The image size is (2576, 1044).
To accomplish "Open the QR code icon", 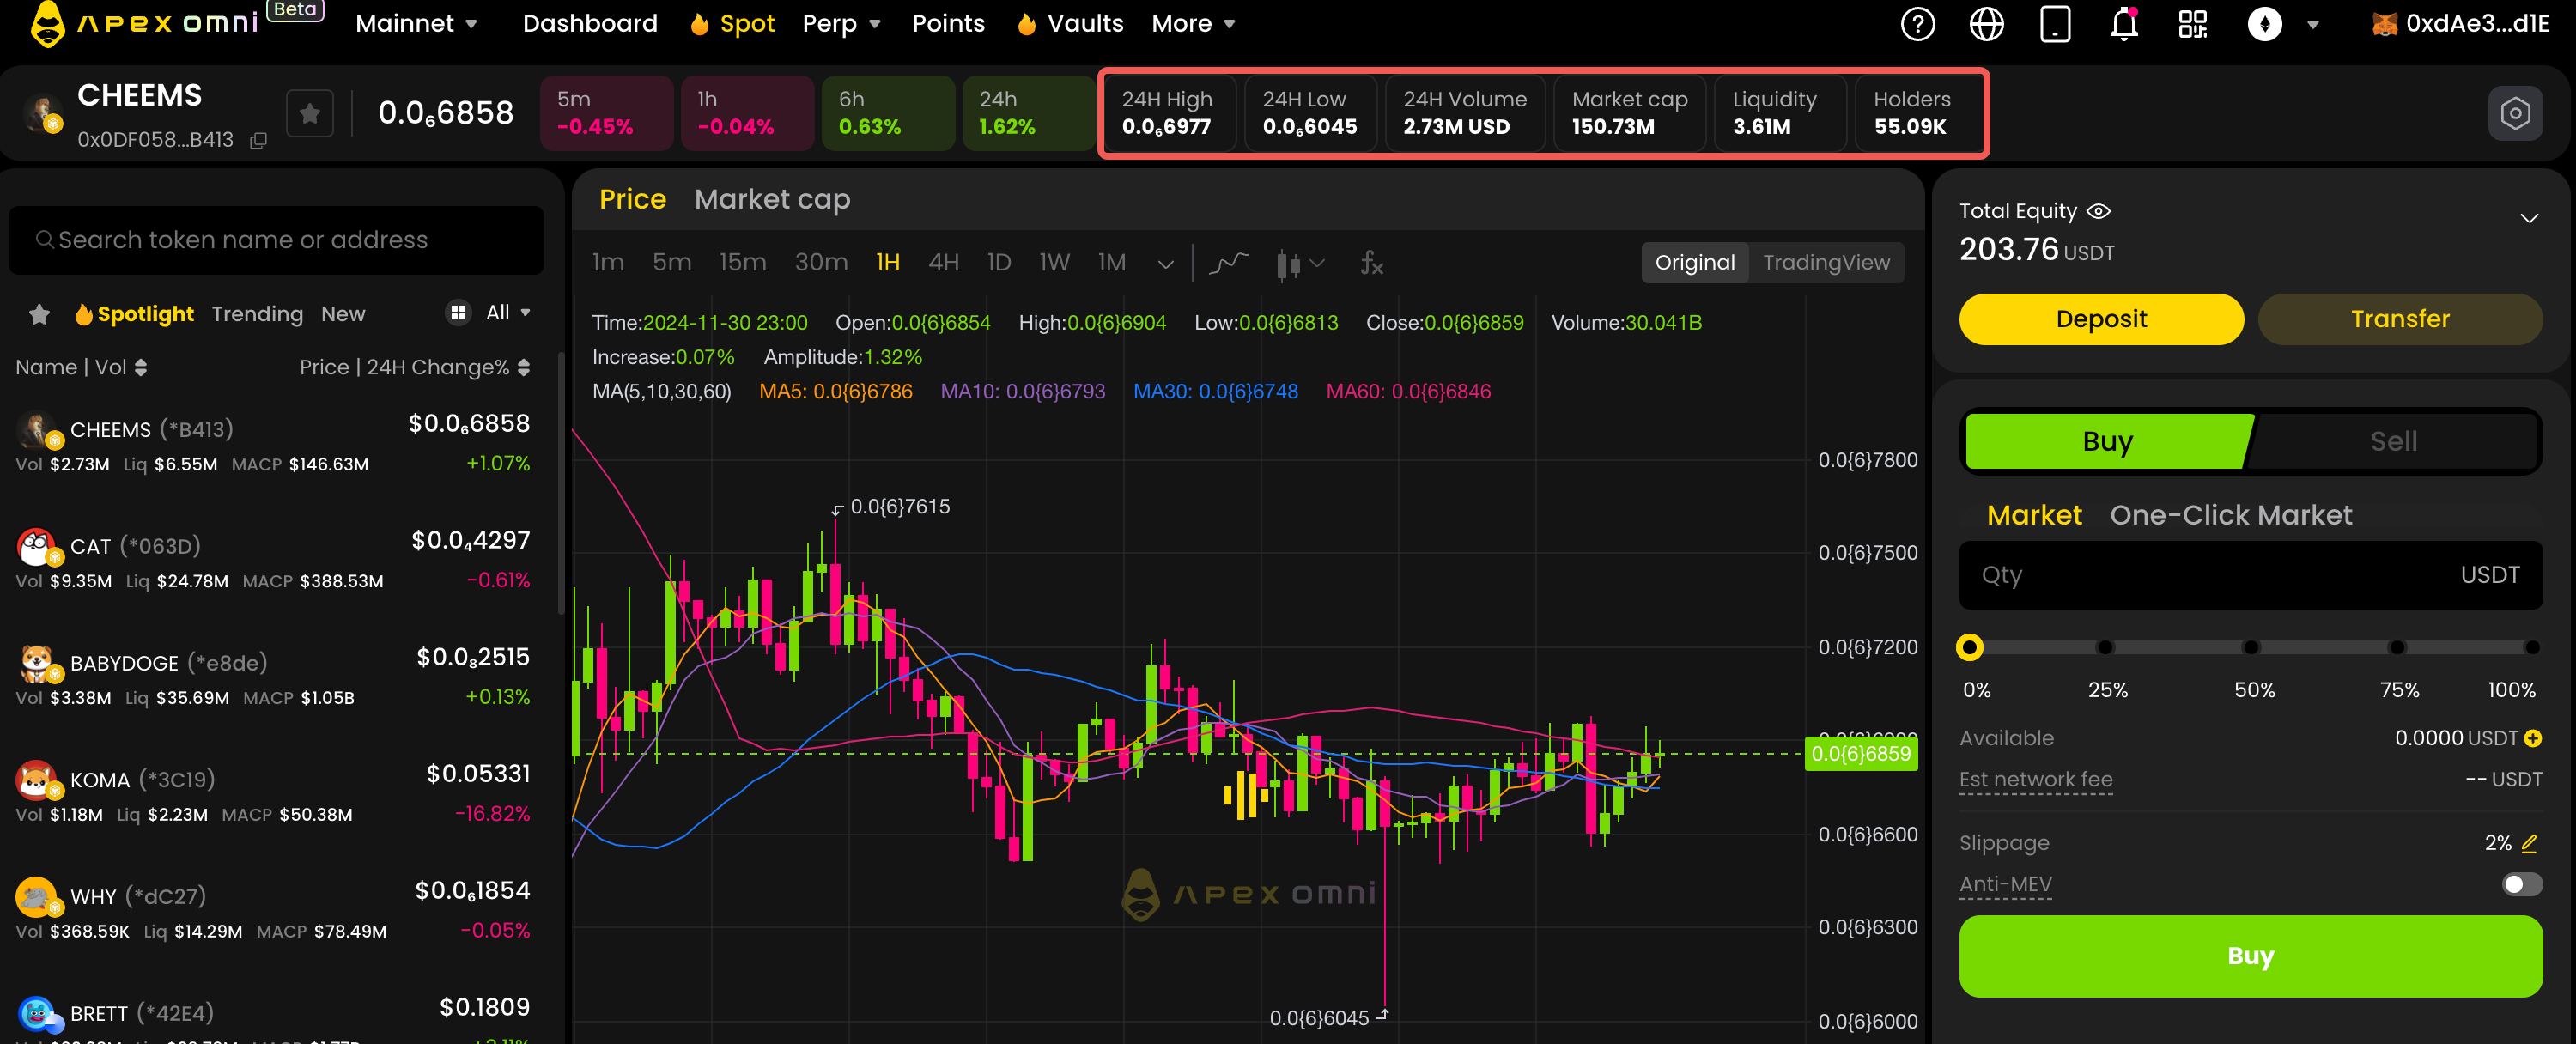I will pyautogui.click(x=2193, y=24).
